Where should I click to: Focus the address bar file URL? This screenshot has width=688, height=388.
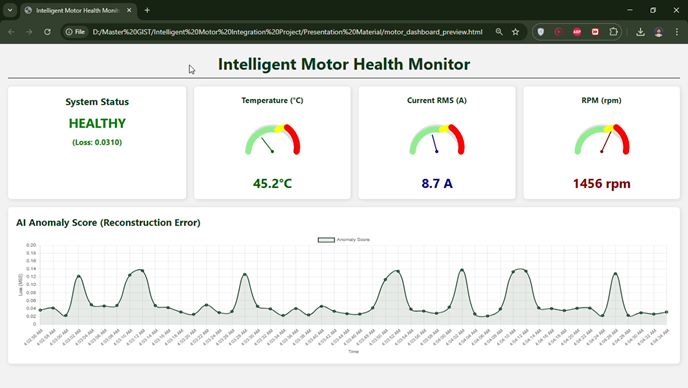point(287,32)
